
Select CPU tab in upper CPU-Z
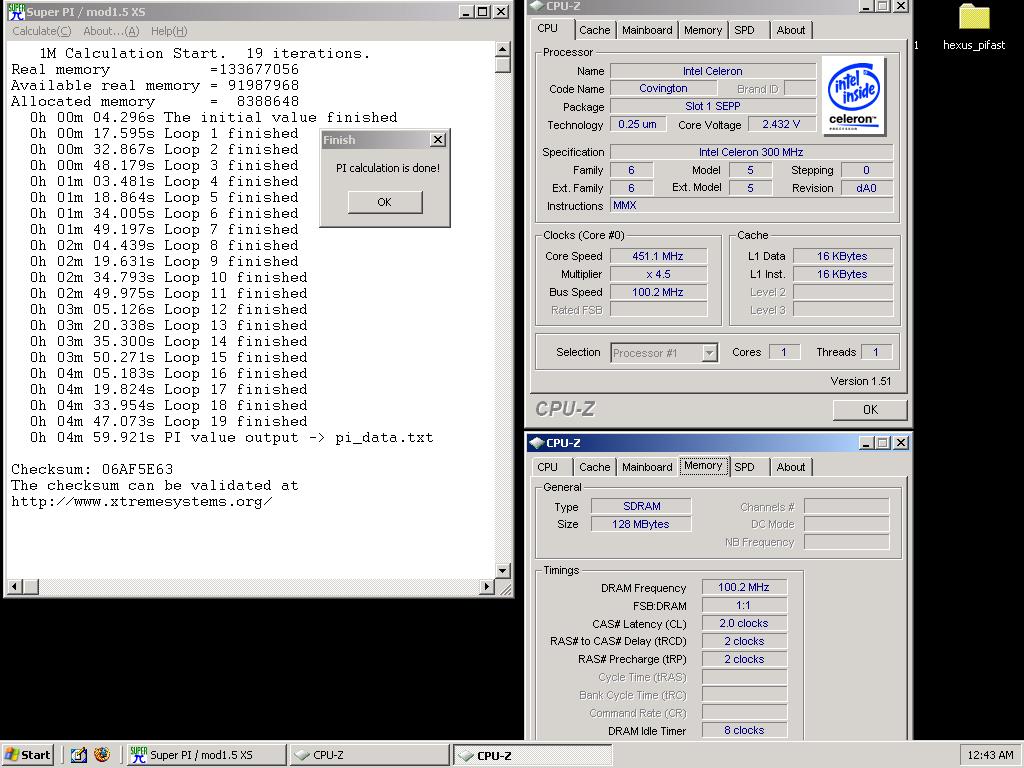547,29
